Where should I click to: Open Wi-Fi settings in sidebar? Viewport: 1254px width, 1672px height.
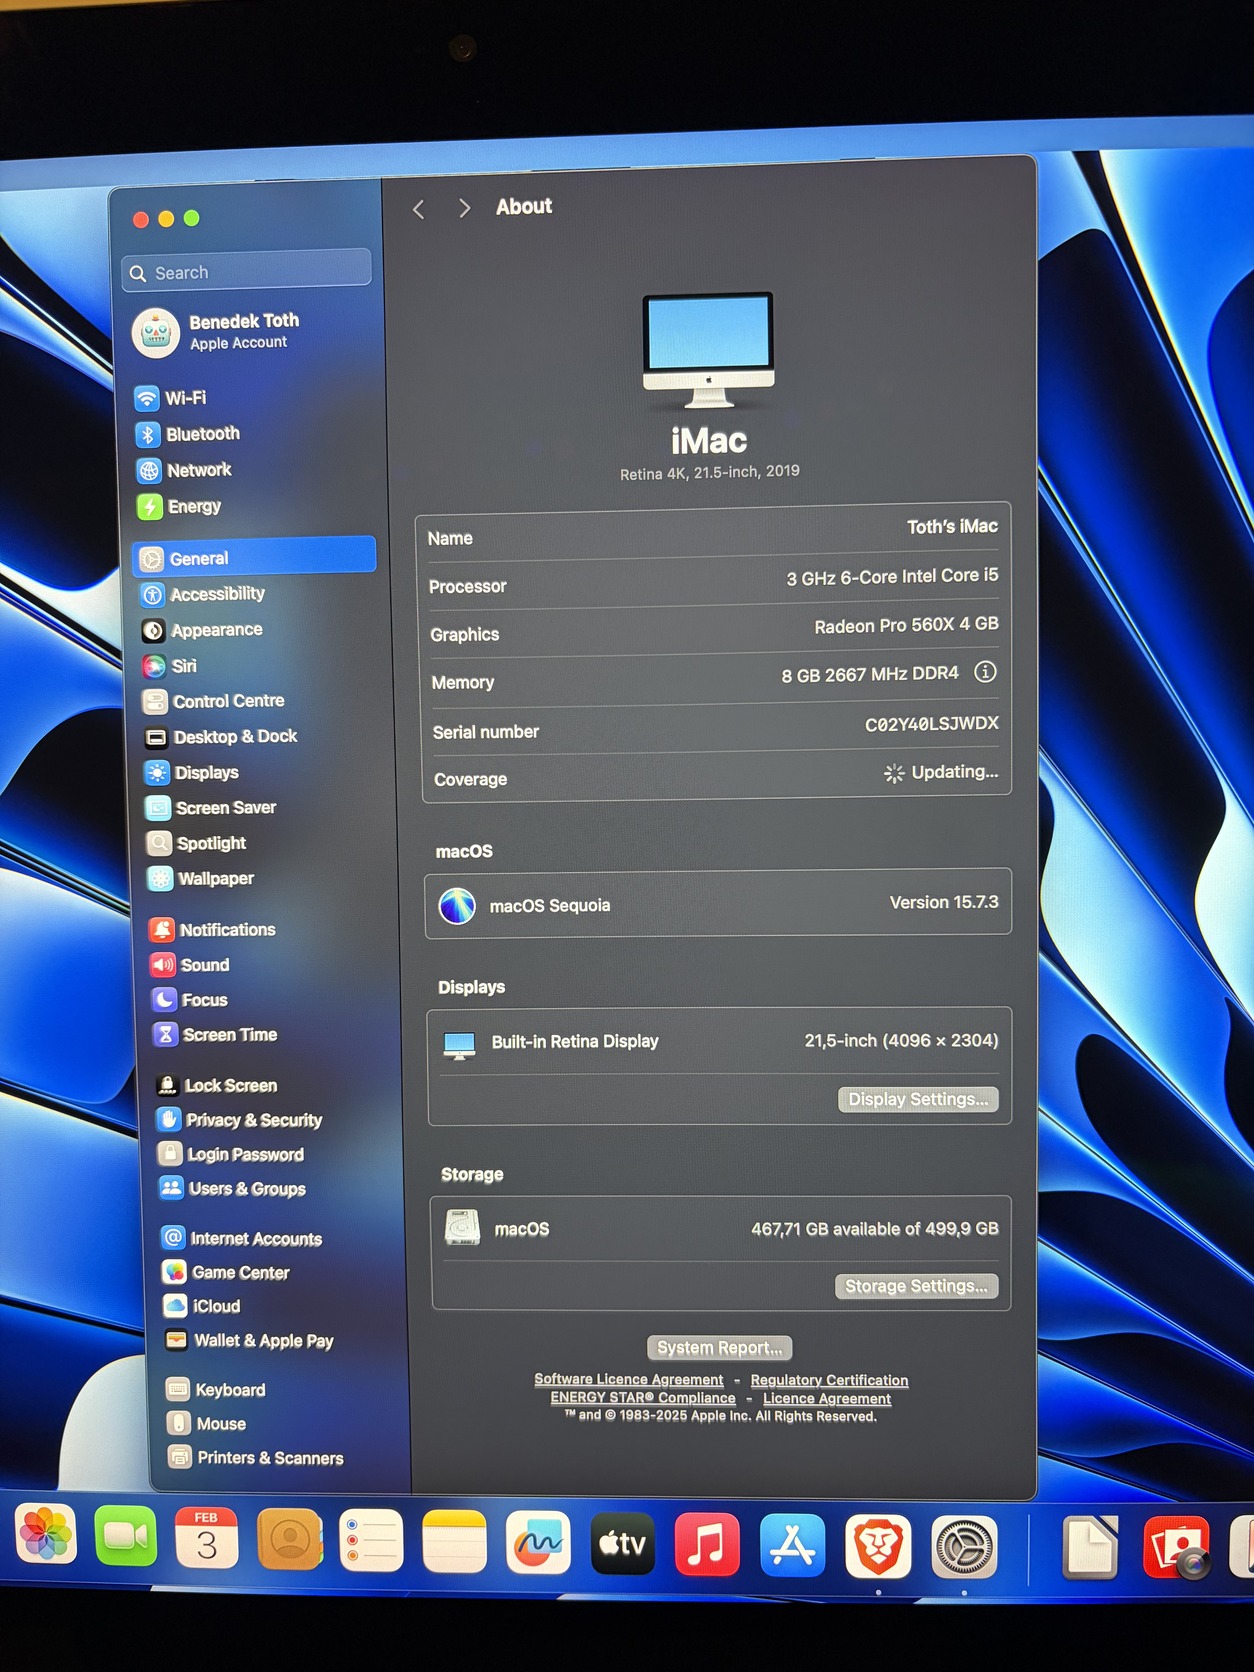point(171,398)
